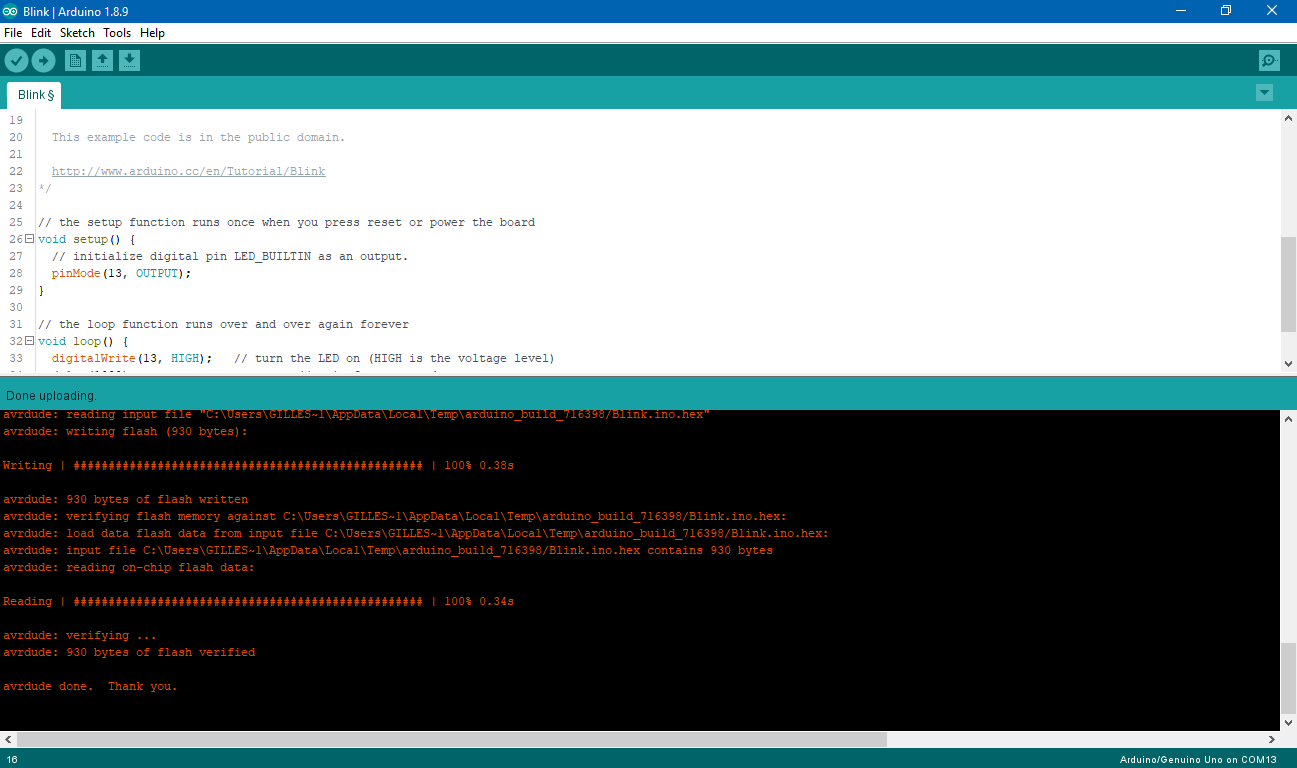This screenshot has height=768, width=1297.
Task: Click the 'Done uploading.' status message
Action: tap(51, 396)
